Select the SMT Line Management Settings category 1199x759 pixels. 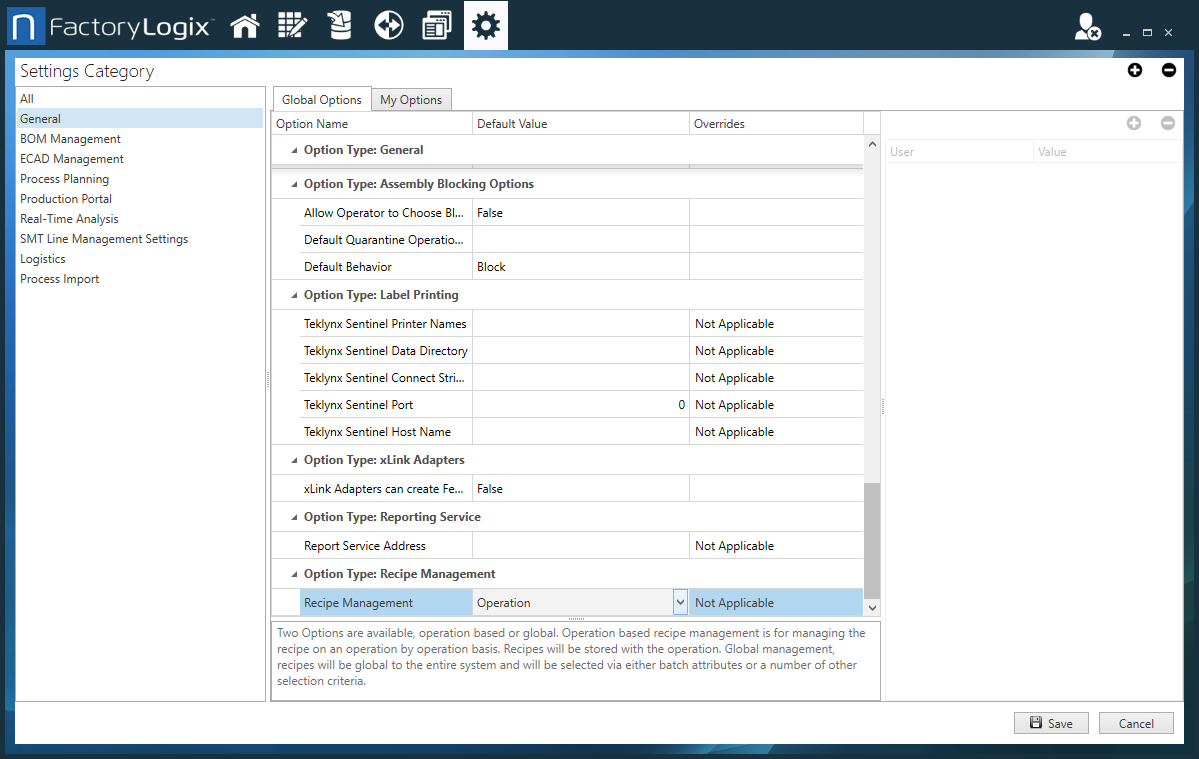pyautogui.click(x=104, y=238)
